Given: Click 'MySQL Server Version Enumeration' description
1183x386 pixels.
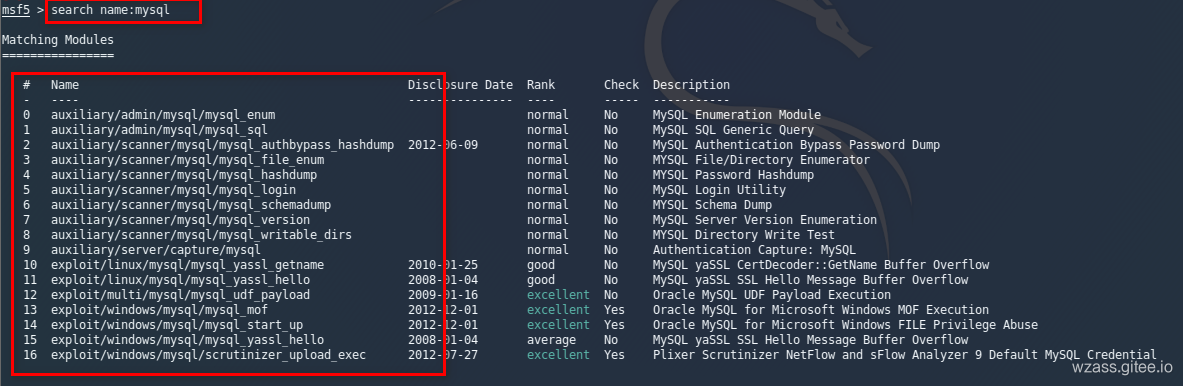Looking at the screenshot, I should [x=764, y=220].
